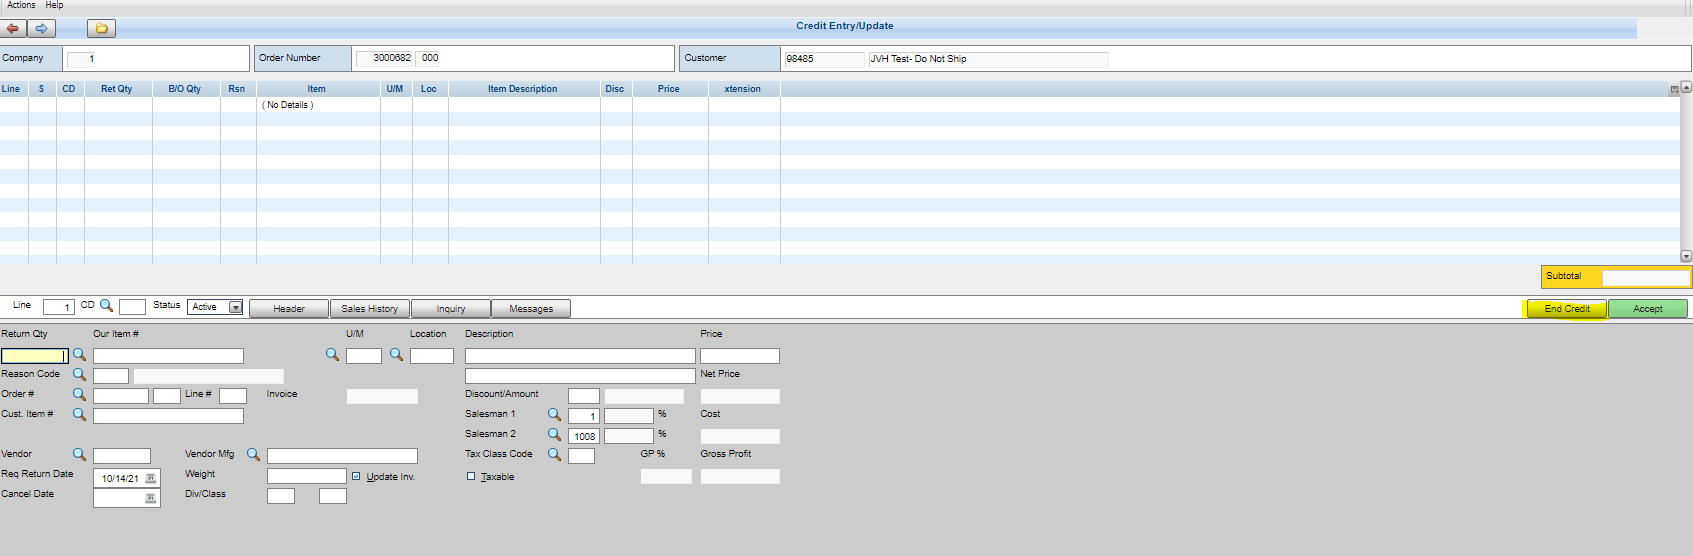Image resolution: width=1693 pixels, height=556 pixels.
Task: Open Req Return Date calendar picker
Action: (151, 478)
